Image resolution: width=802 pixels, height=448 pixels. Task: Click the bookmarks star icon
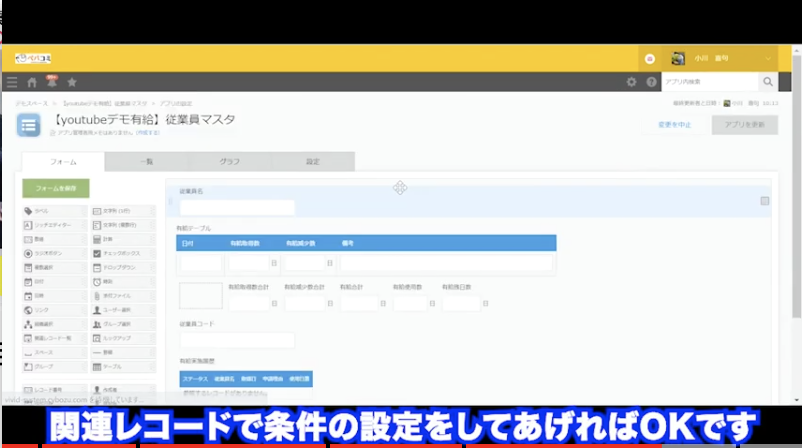[x=71, y=82]
